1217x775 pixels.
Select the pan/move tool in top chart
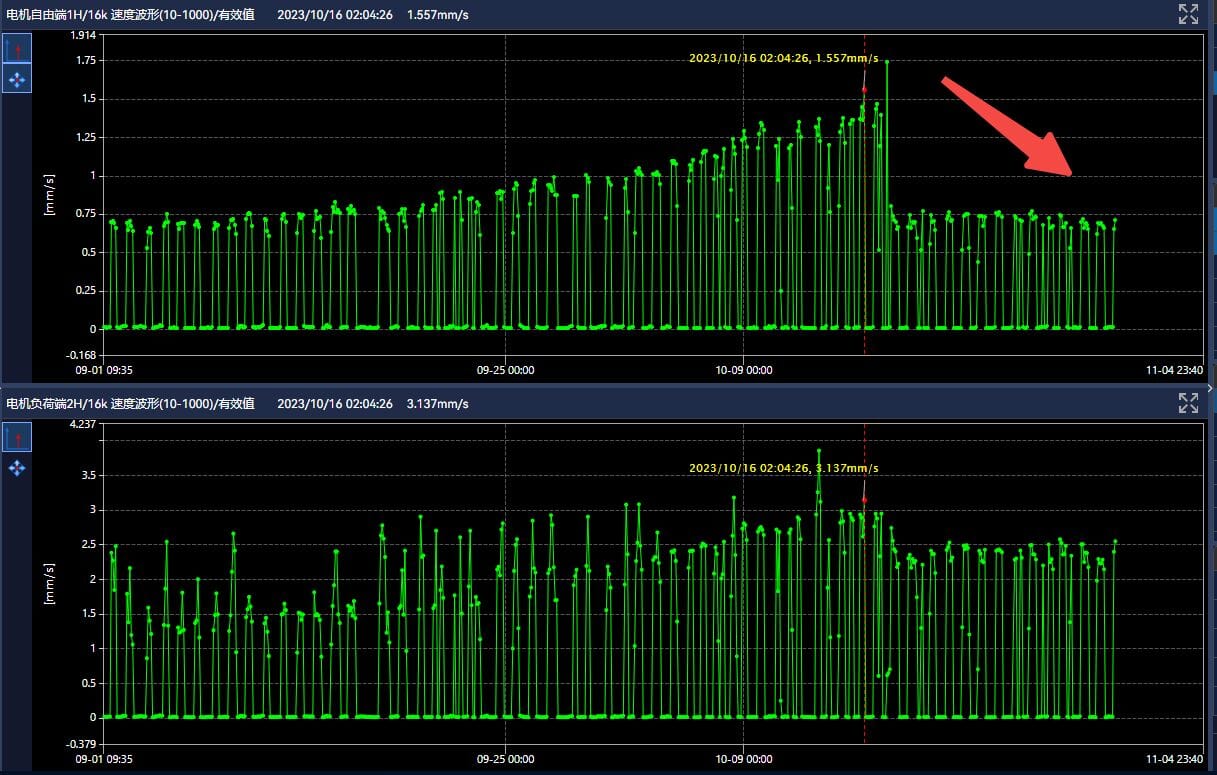pos(17,78)
